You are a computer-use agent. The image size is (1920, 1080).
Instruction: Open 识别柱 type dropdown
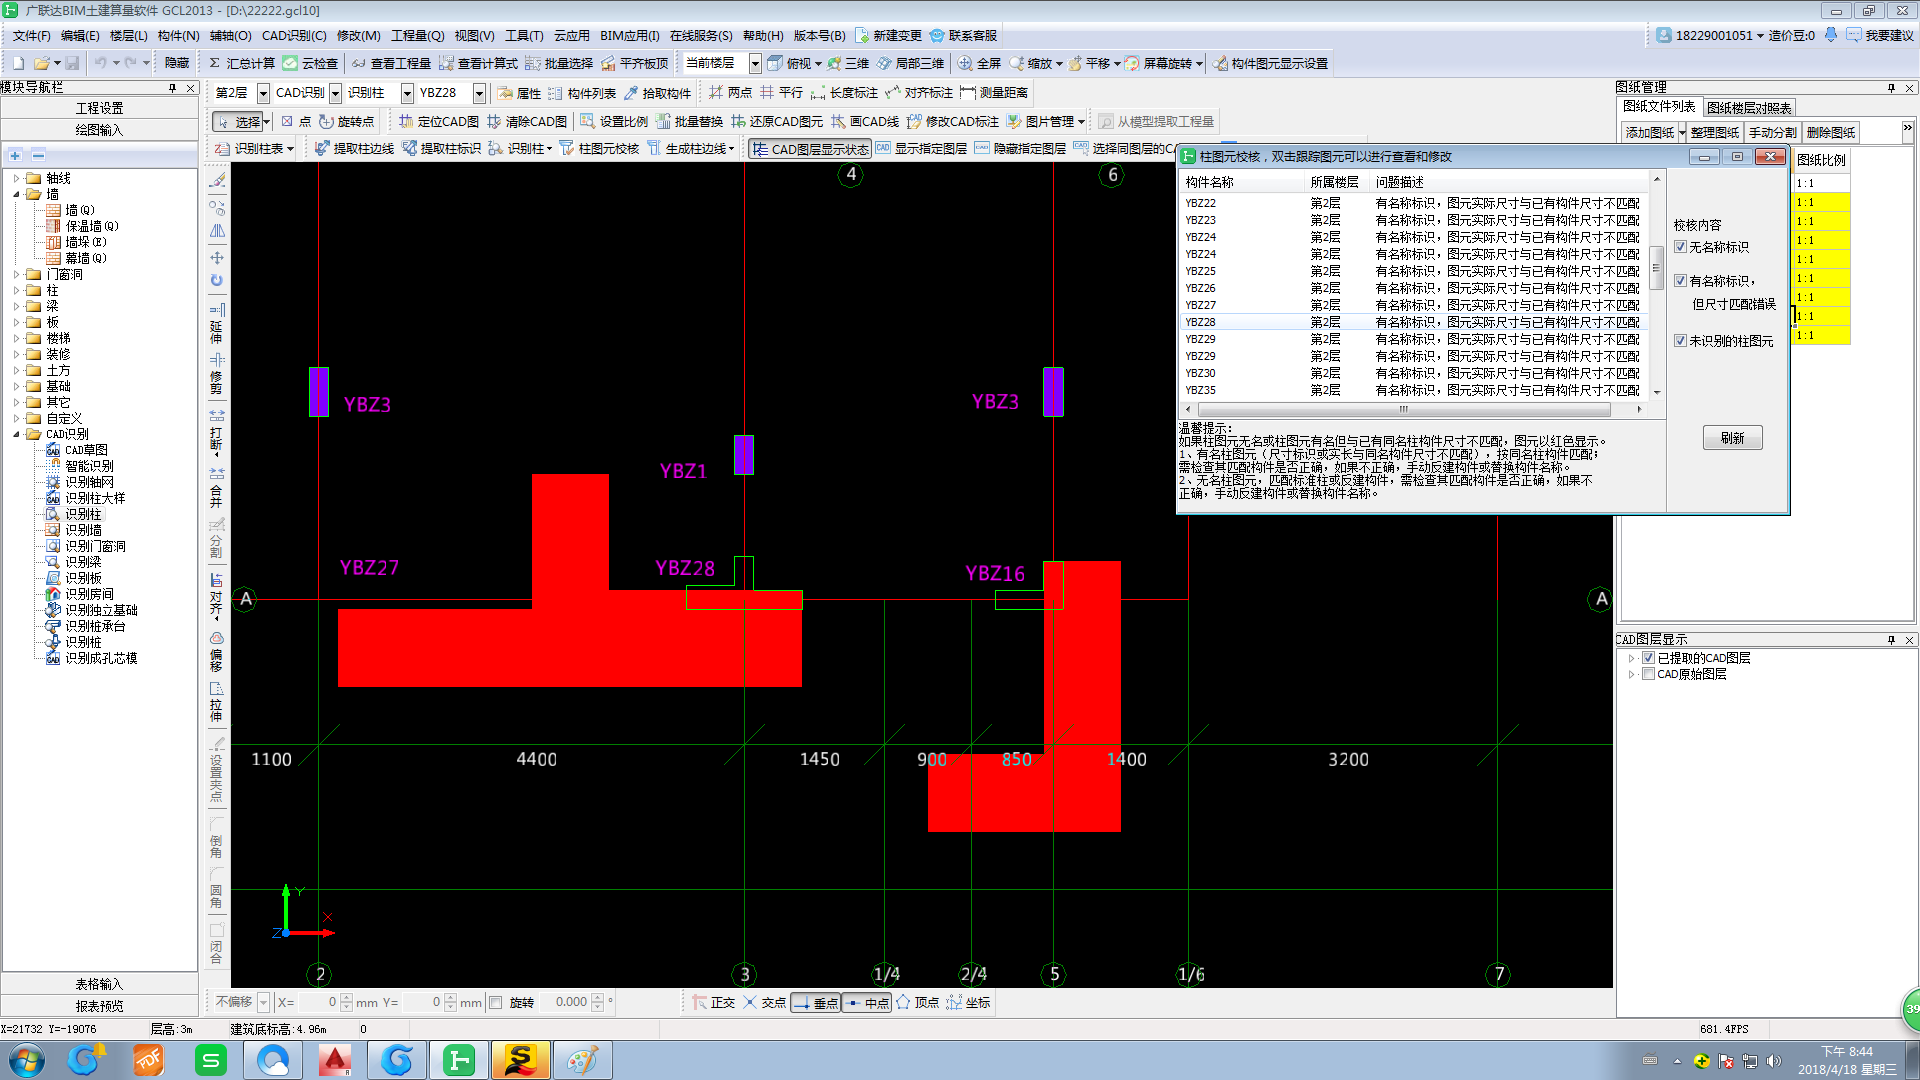(x=407, y=93)
